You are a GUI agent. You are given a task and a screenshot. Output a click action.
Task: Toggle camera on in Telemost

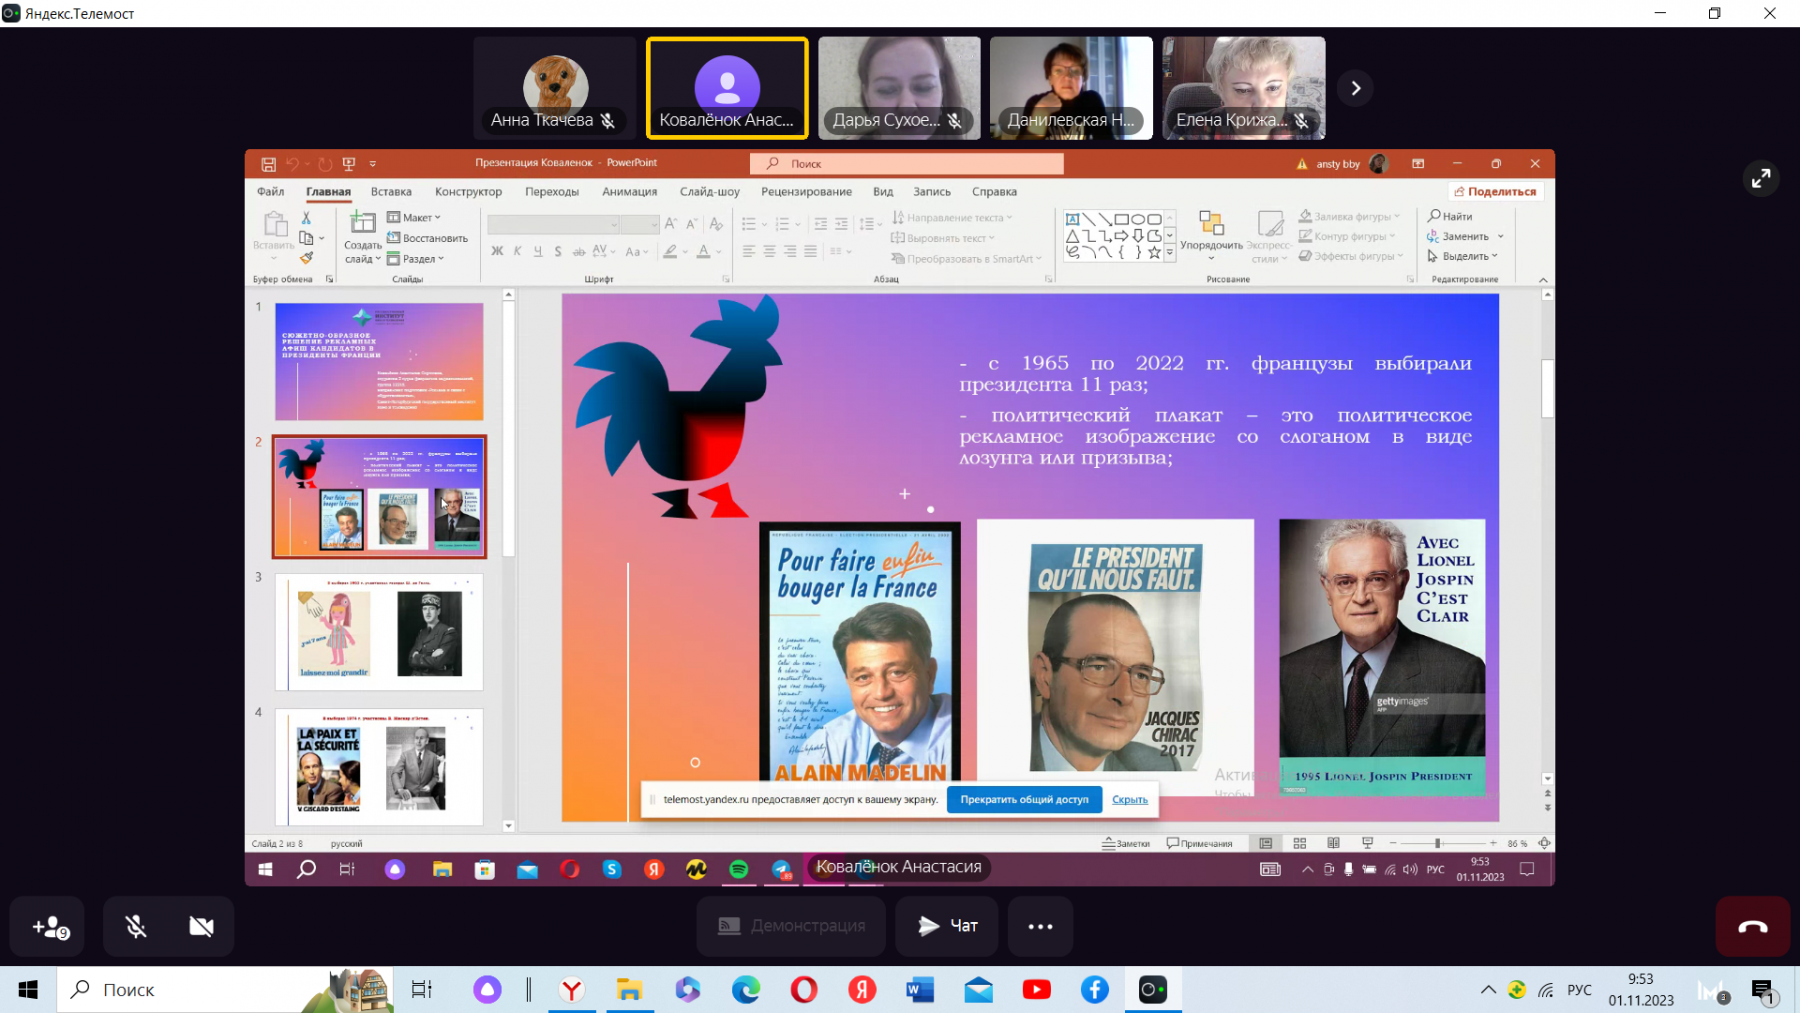pos(201,927)
